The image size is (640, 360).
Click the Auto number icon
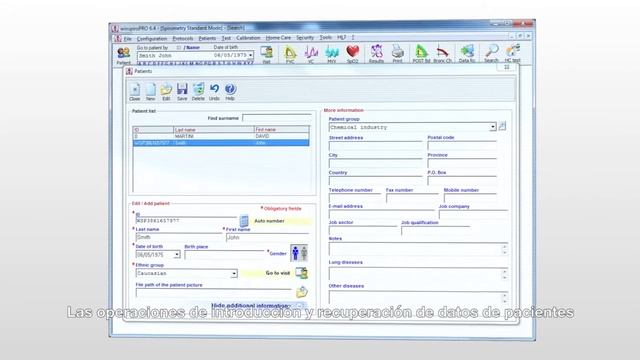[x=244, y=221]
